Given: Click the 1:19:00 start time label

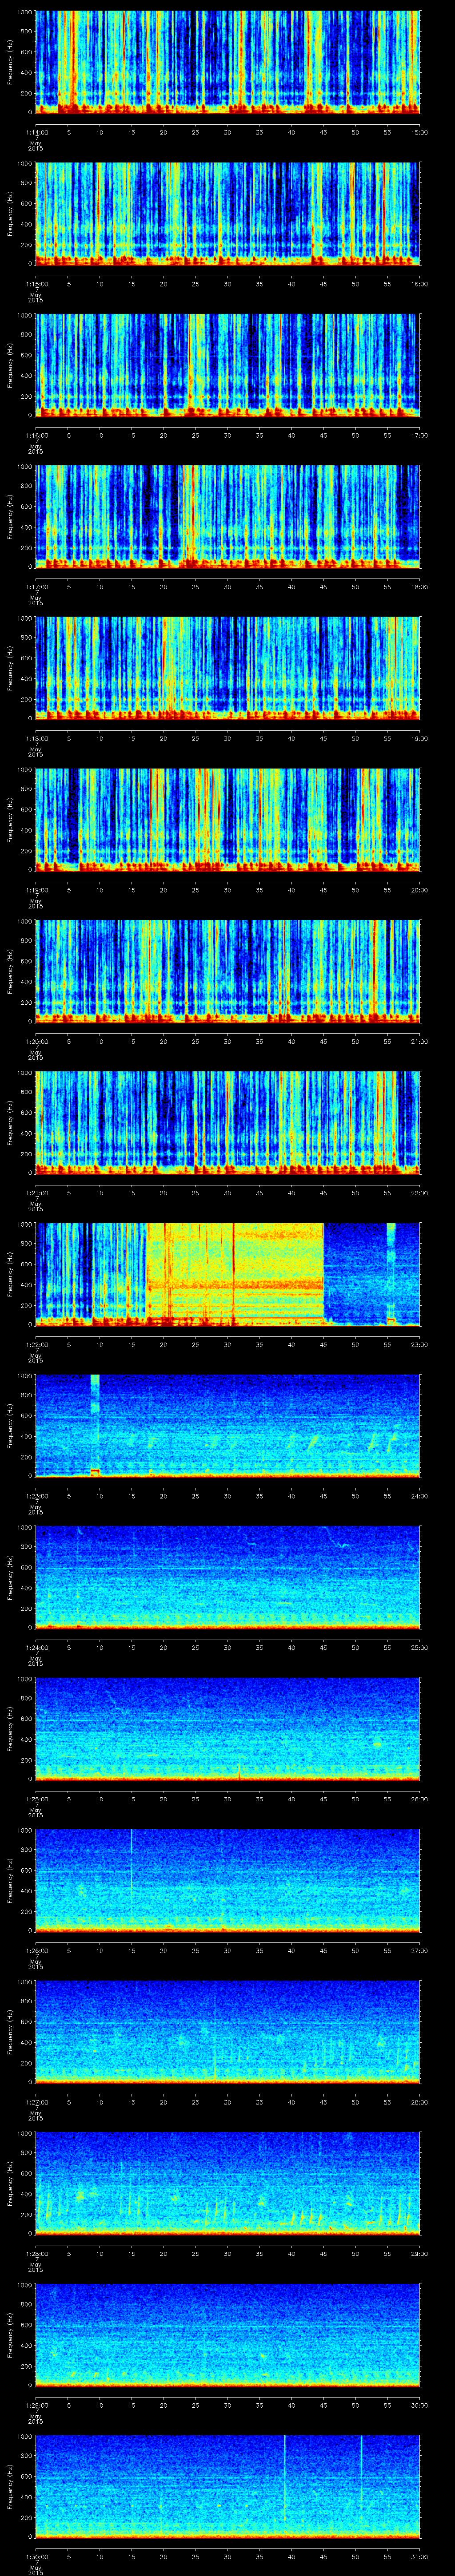Looking at the screenshot, I should click(36, 890).
